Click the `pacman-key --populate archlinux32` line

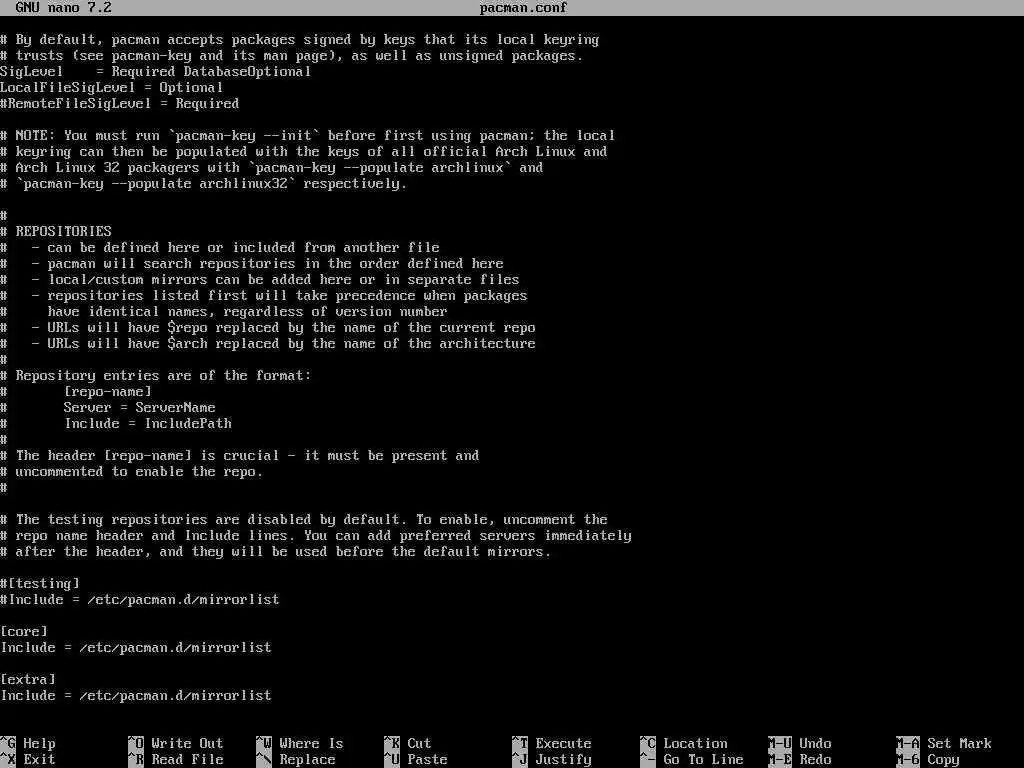(x=204, y=184)
